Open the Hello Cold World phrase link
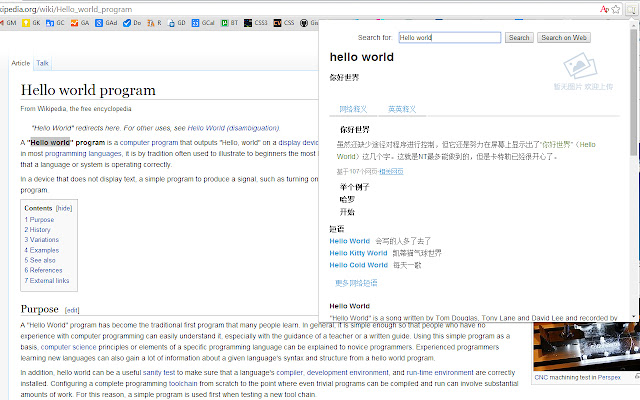The width and height of the screenshot is (640, 400). pyautogui.click(x=358, y=265)
